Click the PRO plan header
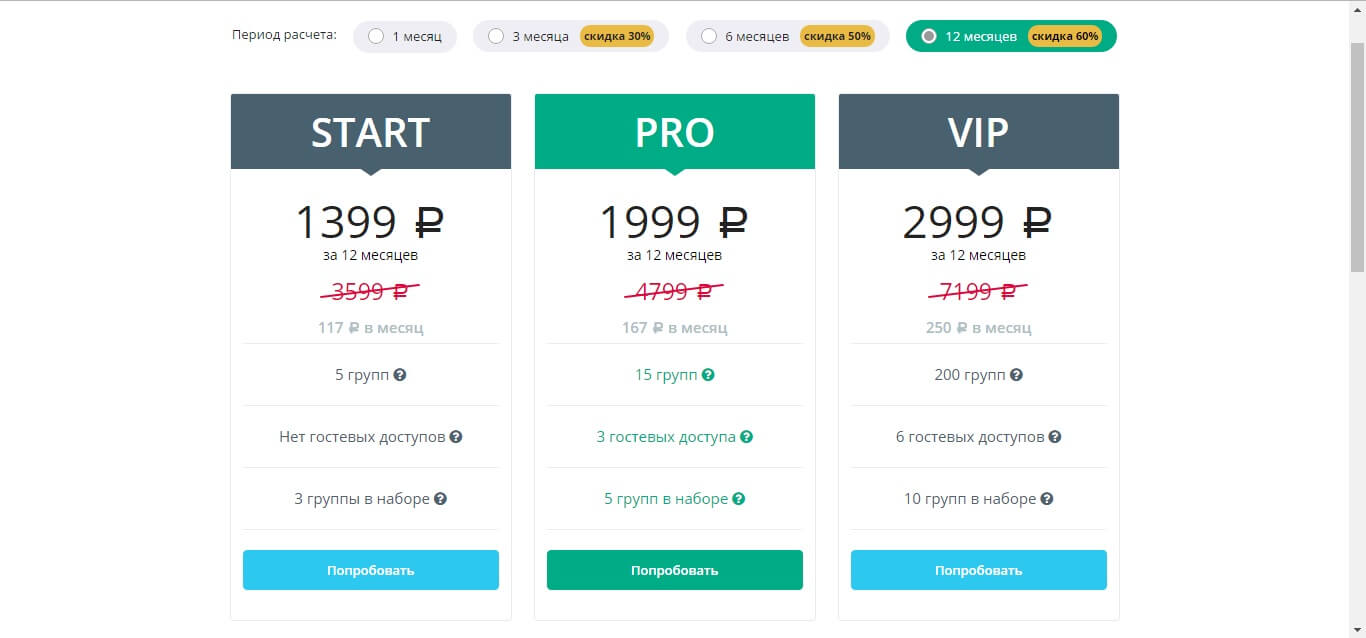The height and width of the screenshot is (638, 1366). (675, 132)
